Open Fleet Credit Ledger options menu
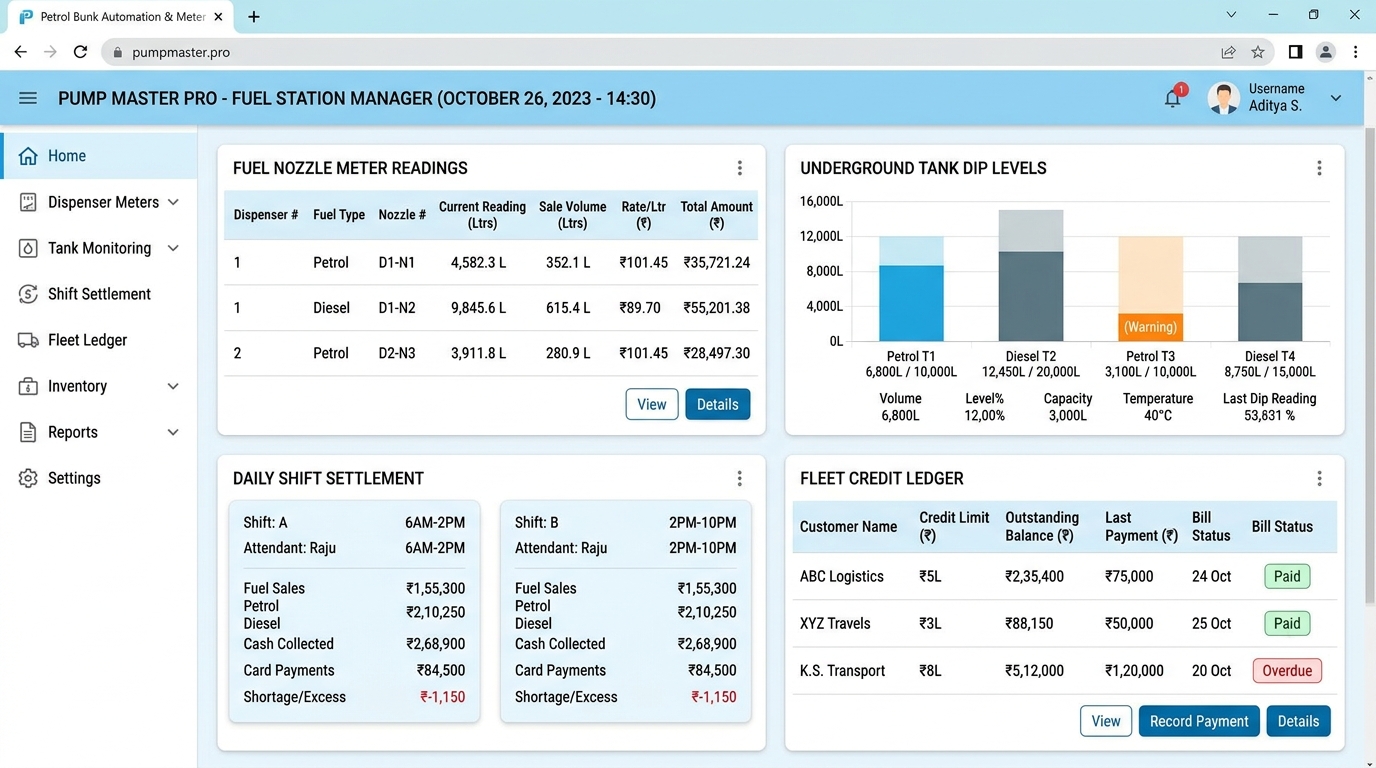The image size is (1376, 768). pyautogui.click(x=1319, y=479)
